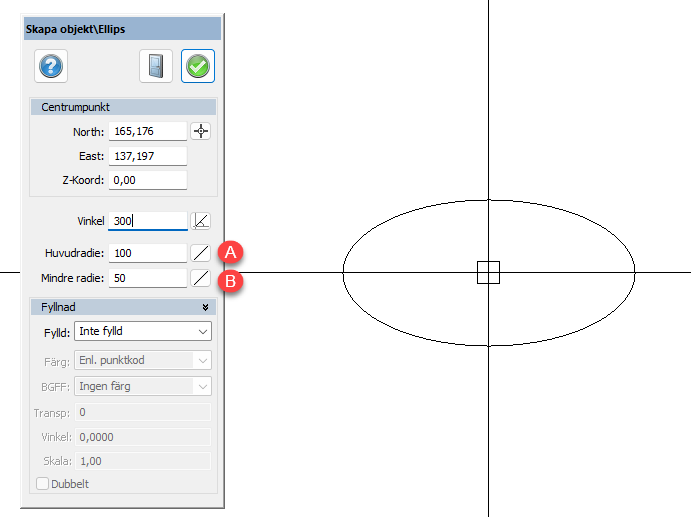Screen dimensions: 691x517
Task: Click measure icon next to Mindre radie
Action: (201, 278)
